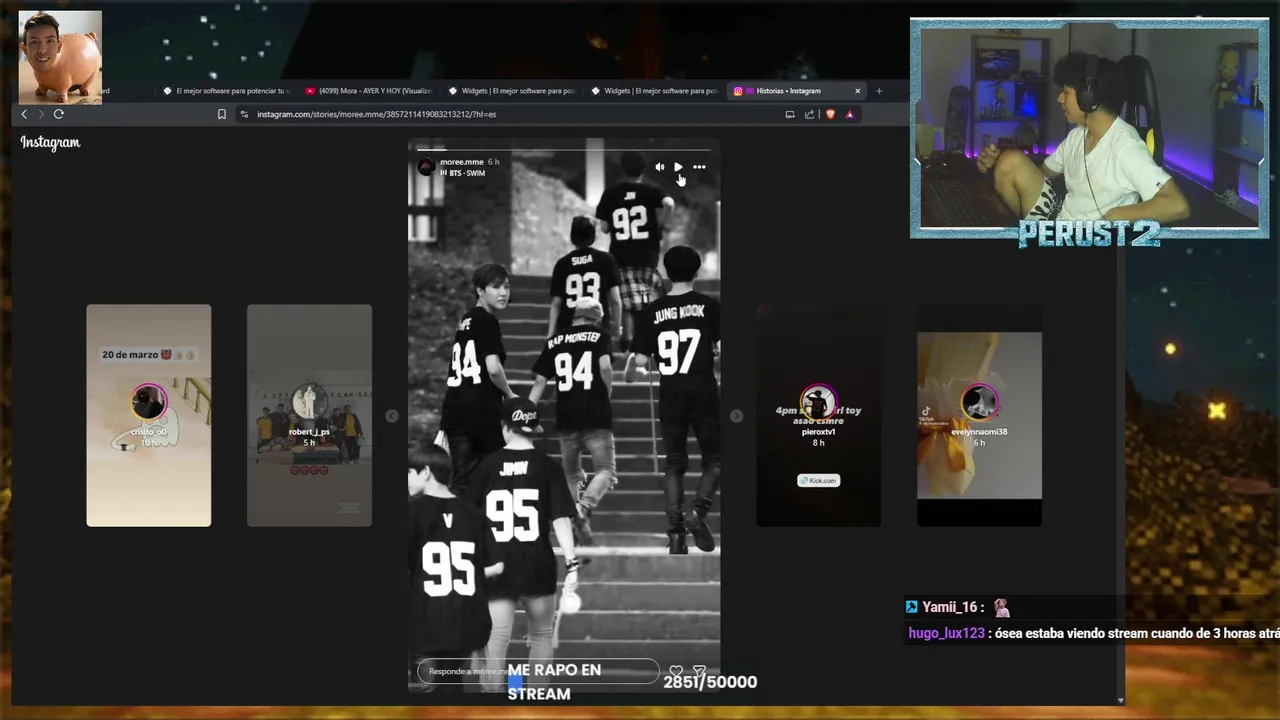Go to the previous story arrow

point(392,416)
